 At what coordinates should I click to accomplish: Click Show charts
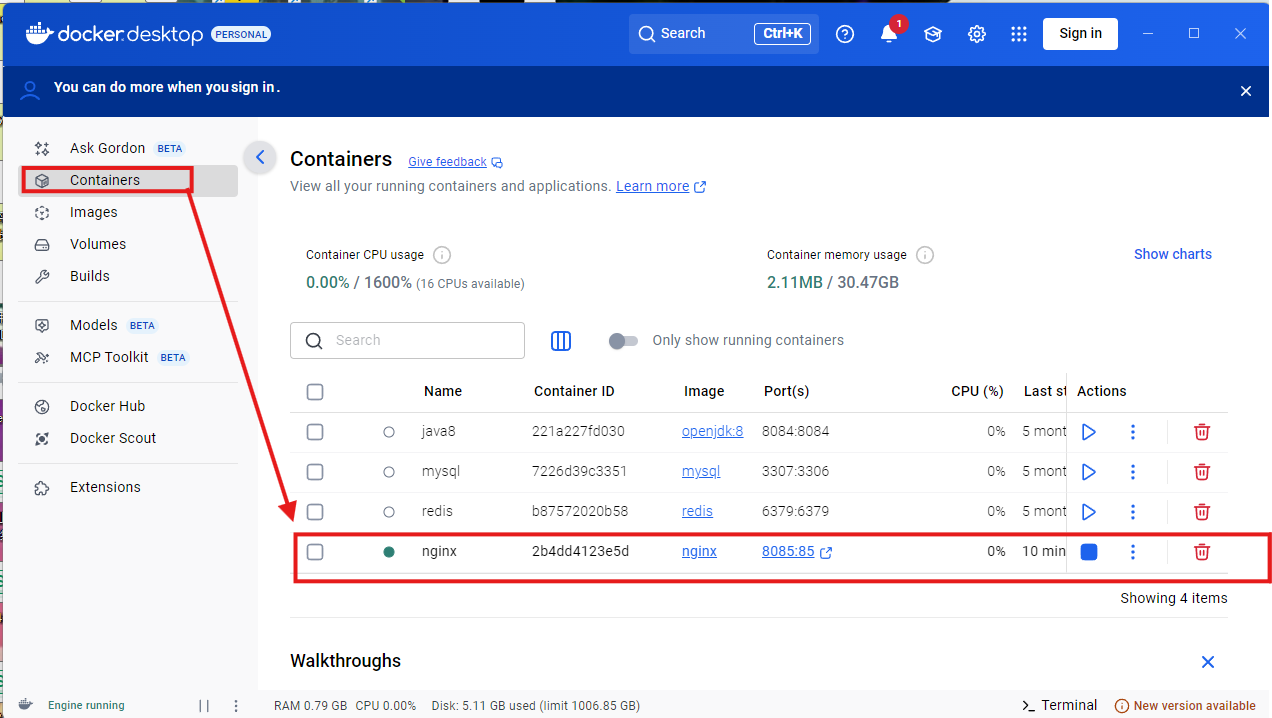[1173, 254]
